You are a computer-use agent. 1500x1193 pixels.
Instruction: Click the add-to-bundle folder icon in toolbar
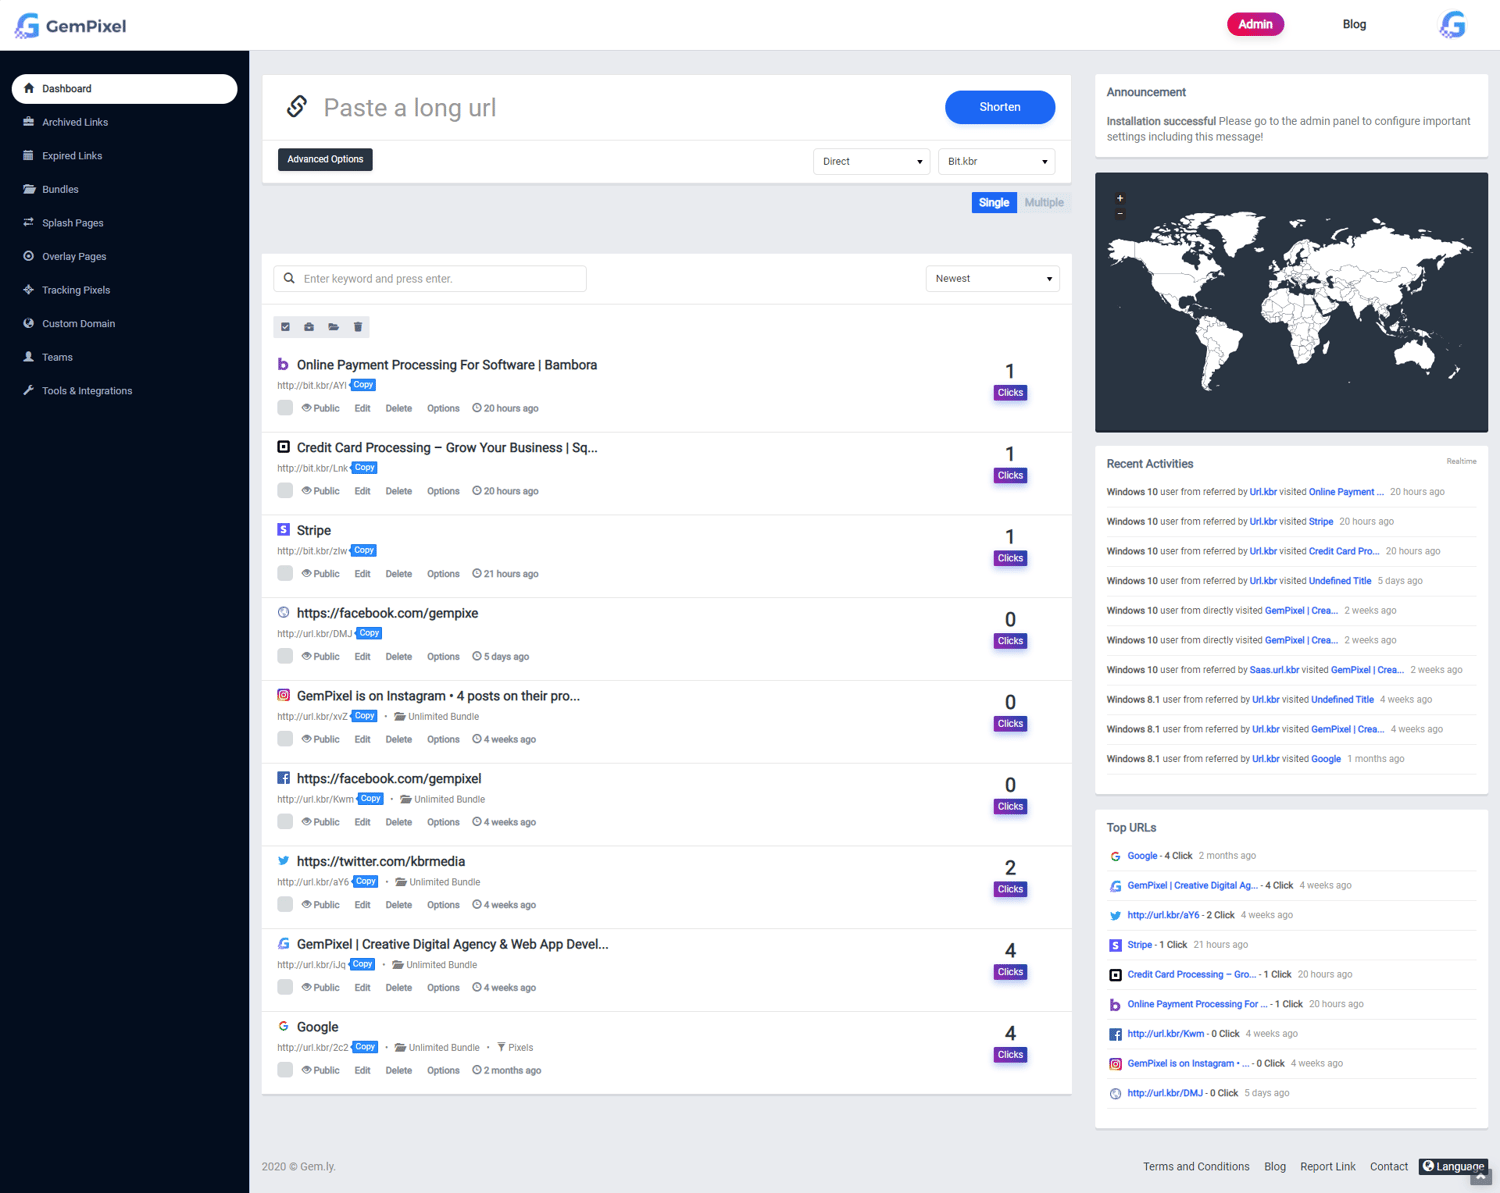(x=333, y=327)
